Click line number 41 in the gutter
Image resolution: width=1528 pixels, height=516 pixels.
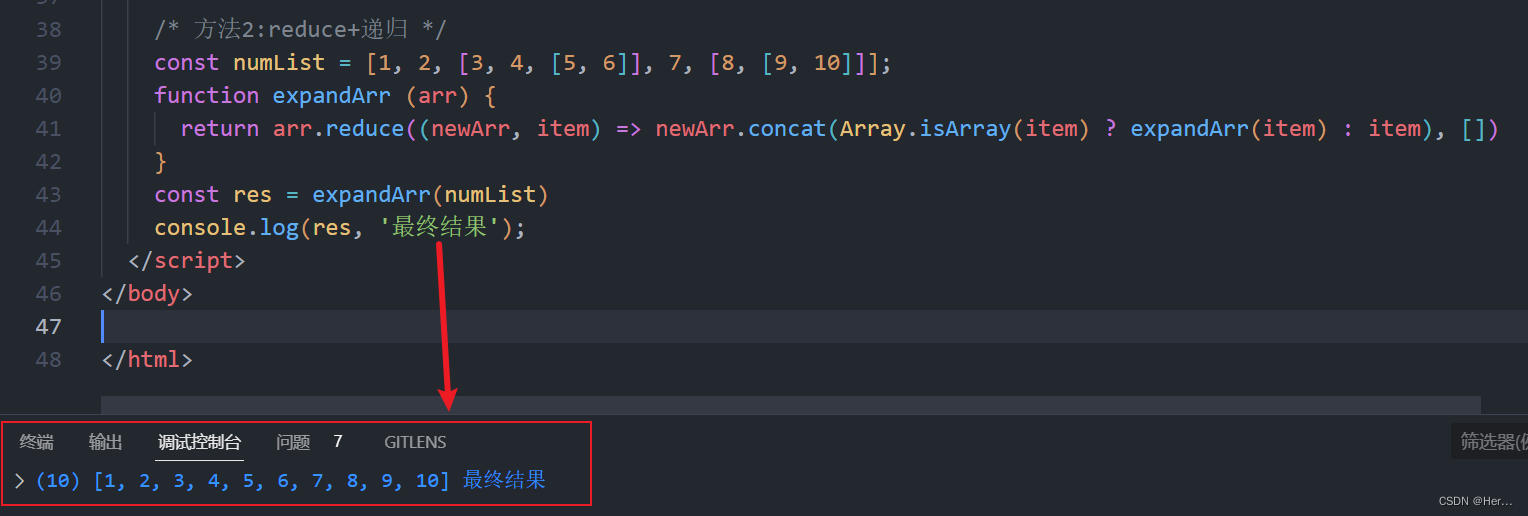[48, 129]
